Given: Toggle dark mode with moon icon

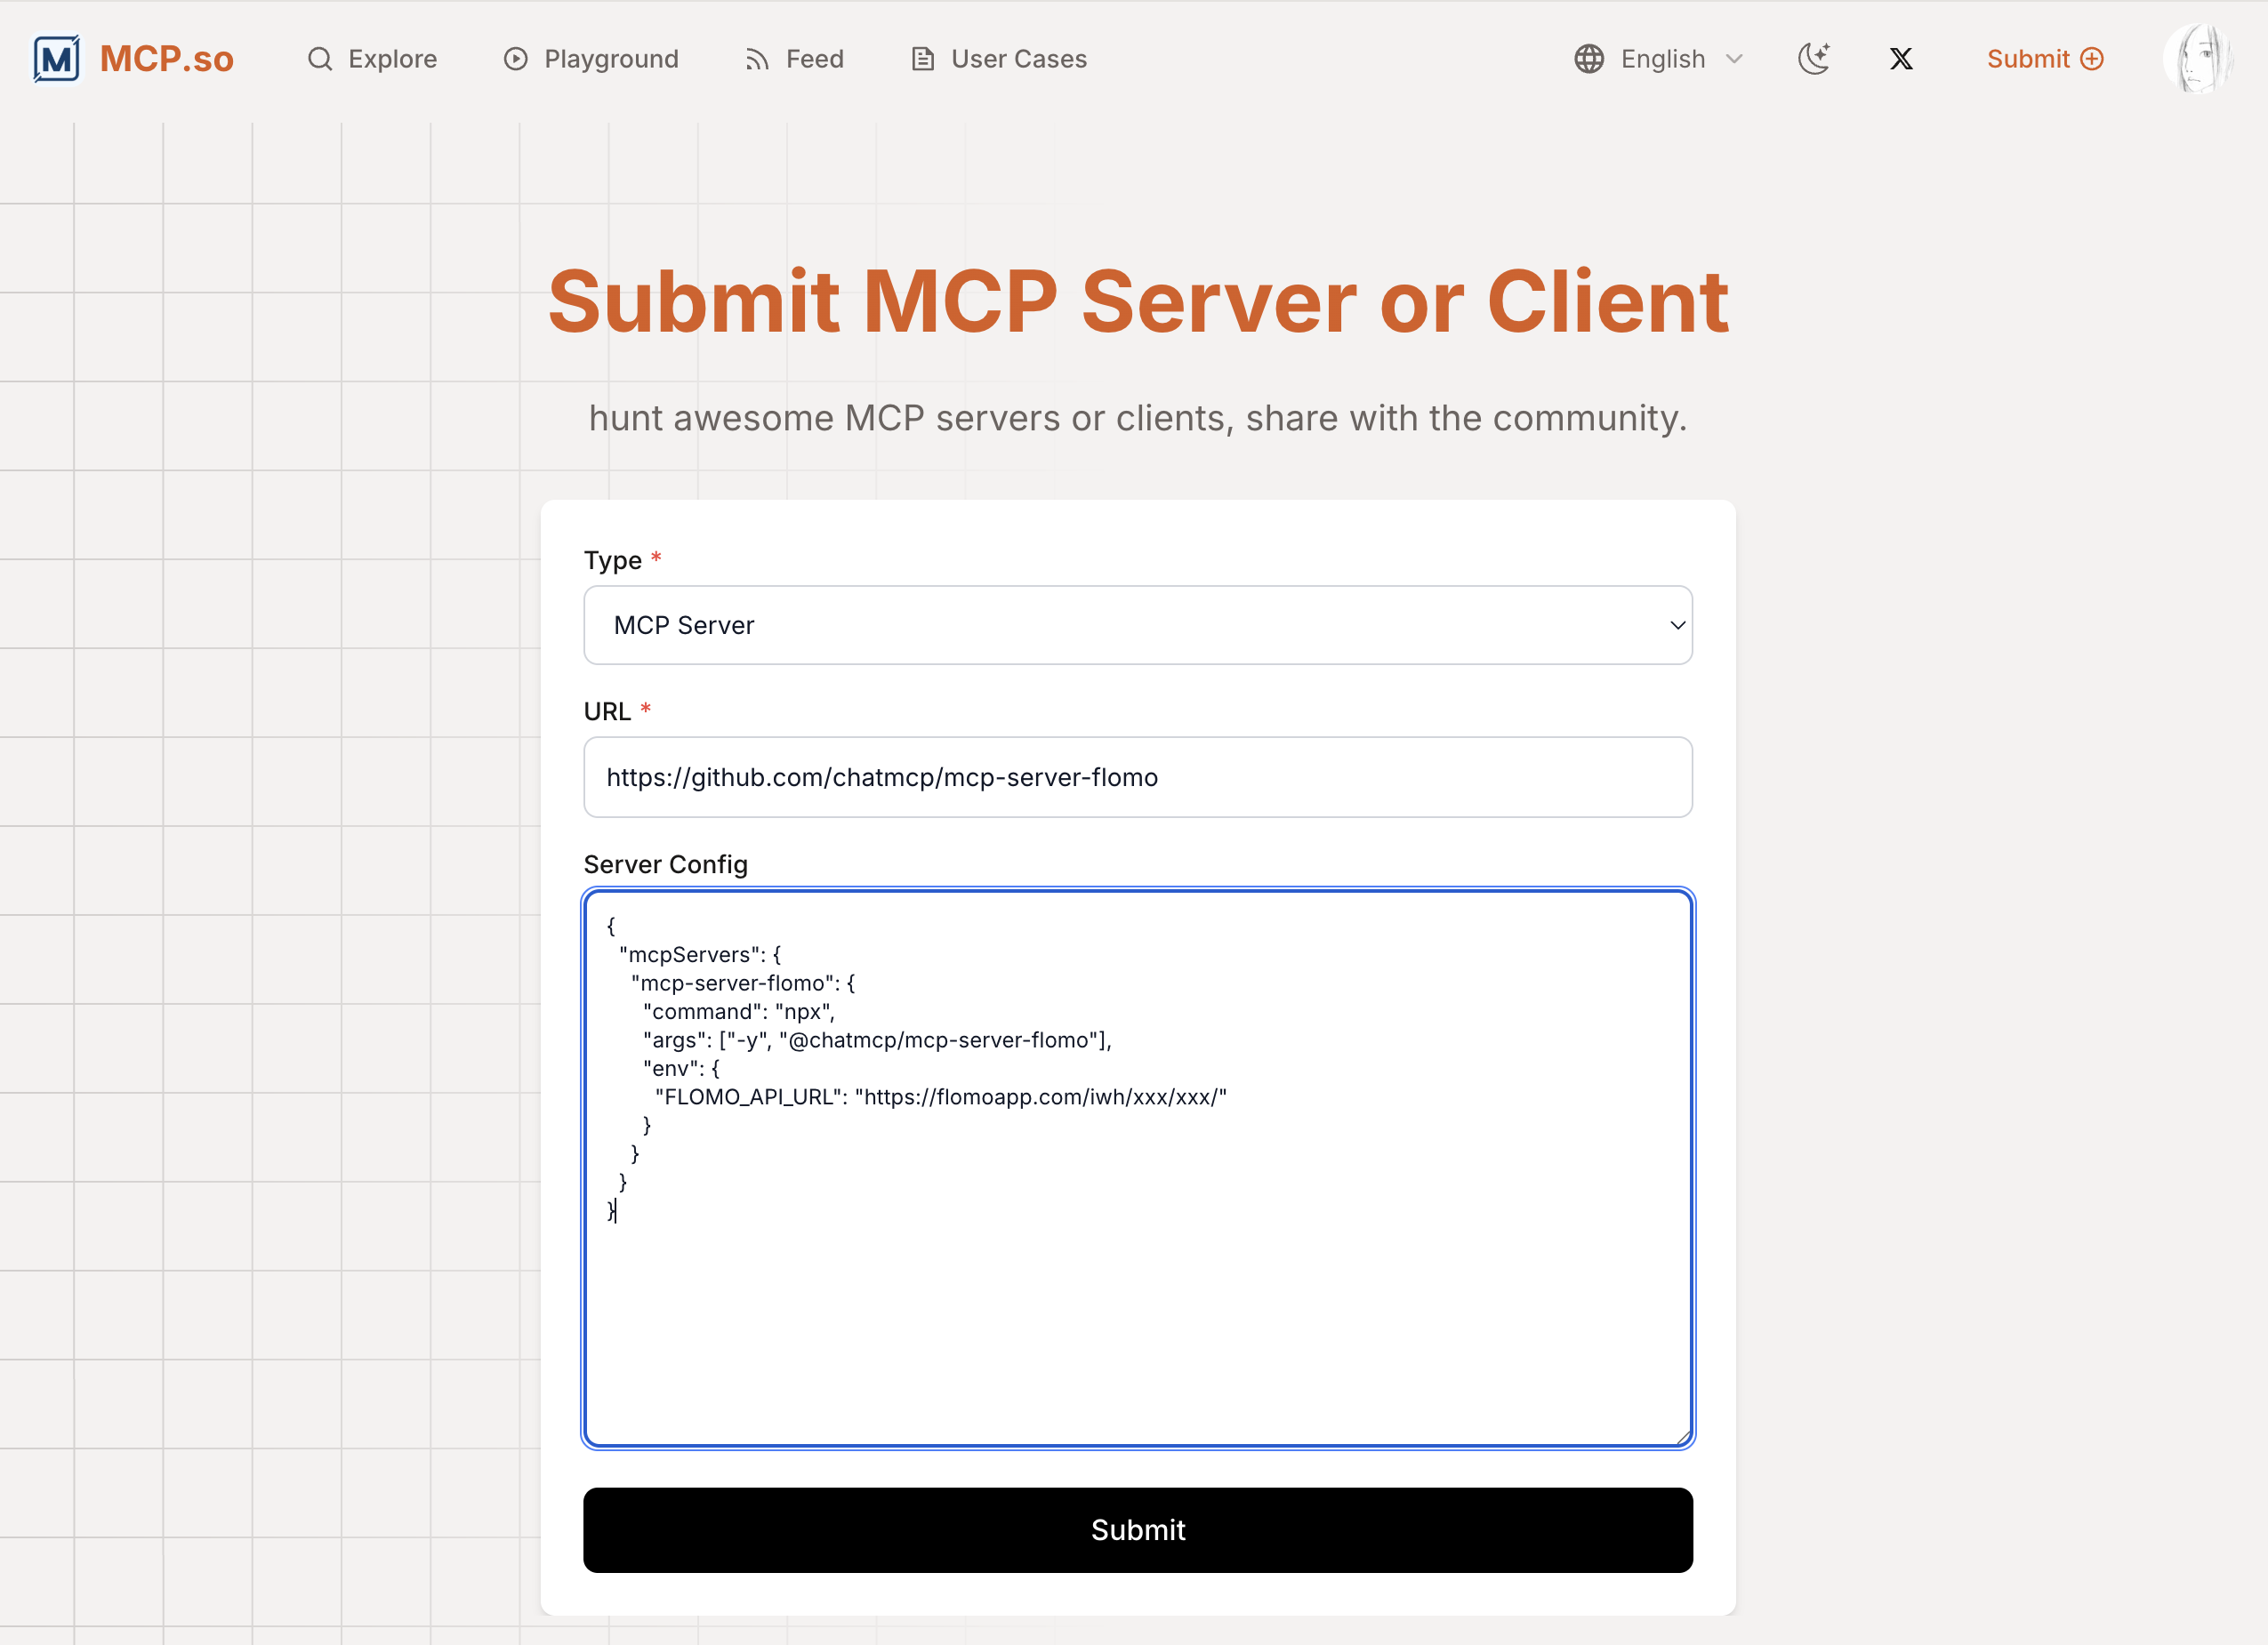Looking at the screenshot, I should (1813, 59).
